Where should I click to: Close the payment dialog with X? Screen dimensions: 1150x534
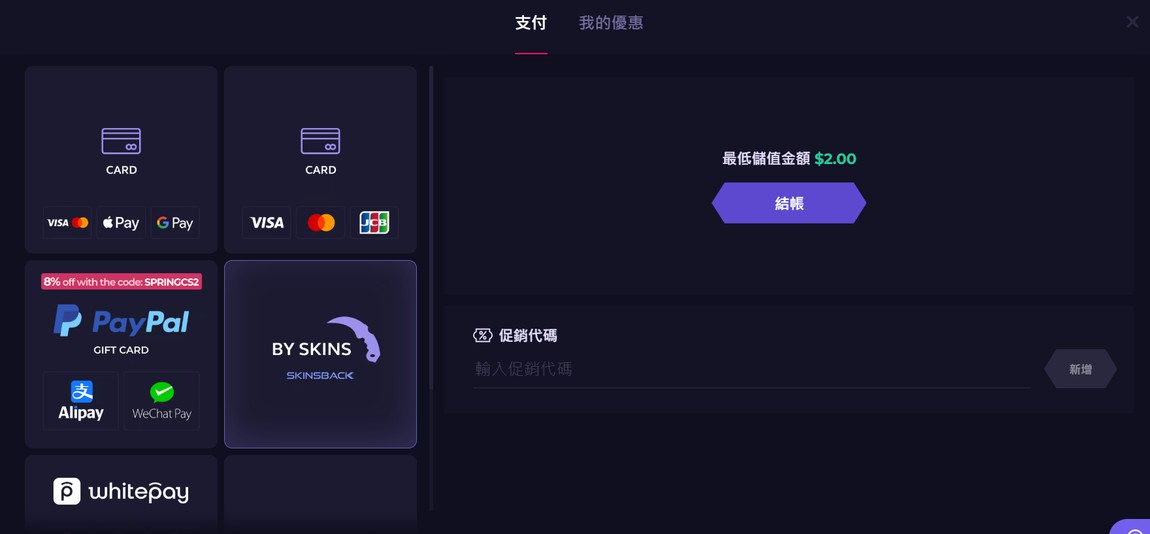pyautogui.click(x=1132, y=22)
